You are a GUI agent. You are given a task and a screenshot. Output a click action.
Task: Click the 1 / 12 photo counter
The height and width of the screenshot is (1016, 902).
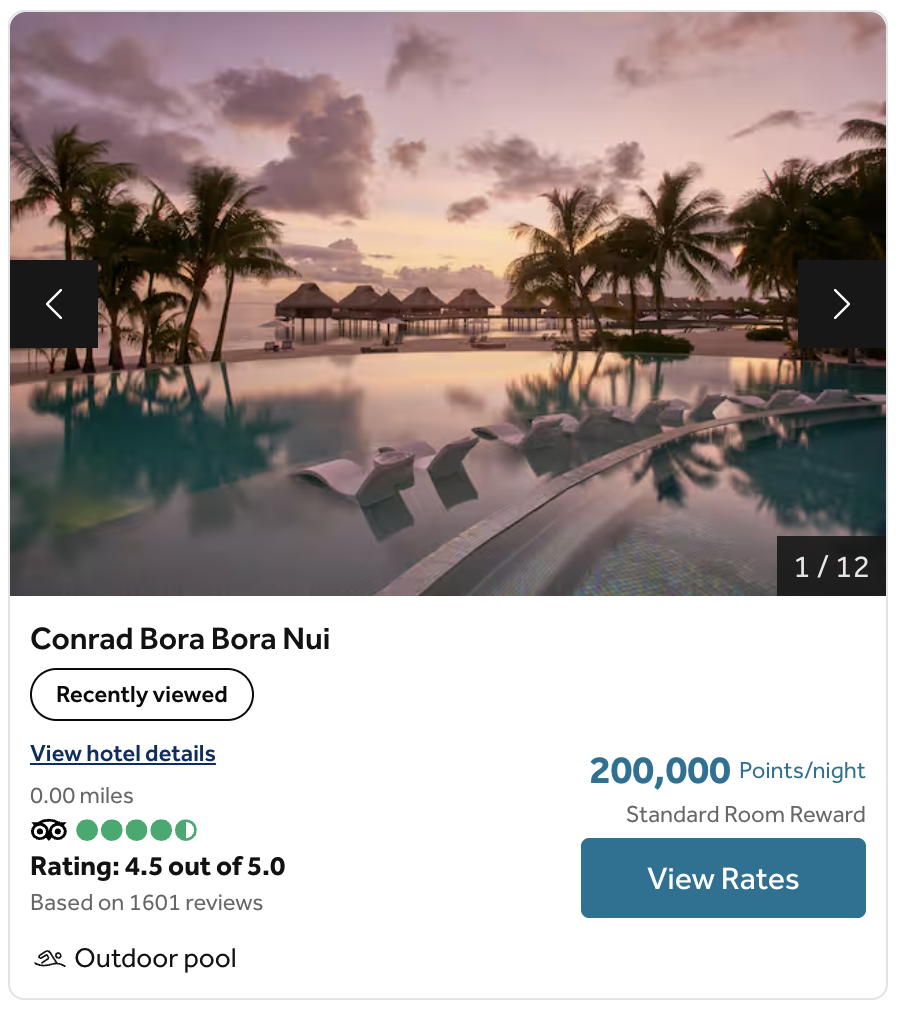click(831, 567)
